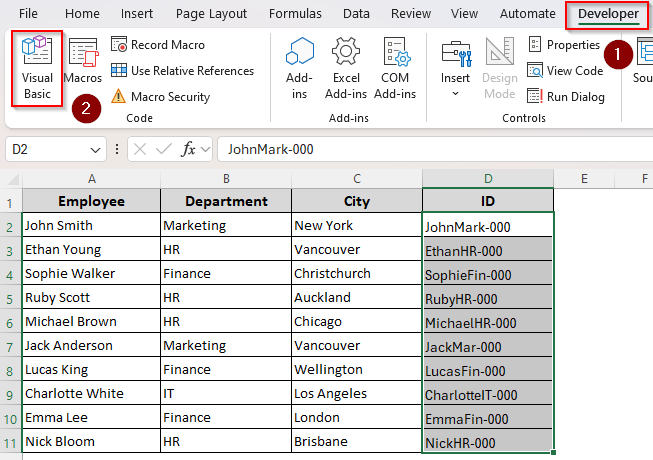Select cell containing Sophie Walker
This screenshot has width=653, height=460.
pyautogui.click(x=92, y=274)
